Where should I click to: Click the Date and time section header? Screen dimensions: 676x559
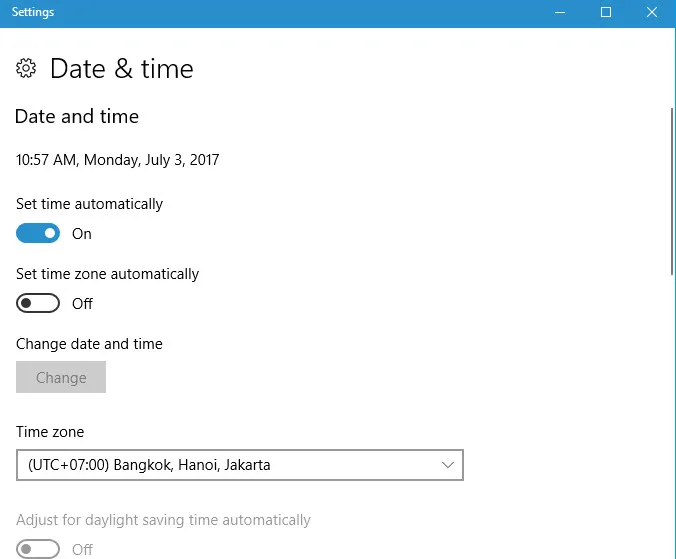coord(77,117)
